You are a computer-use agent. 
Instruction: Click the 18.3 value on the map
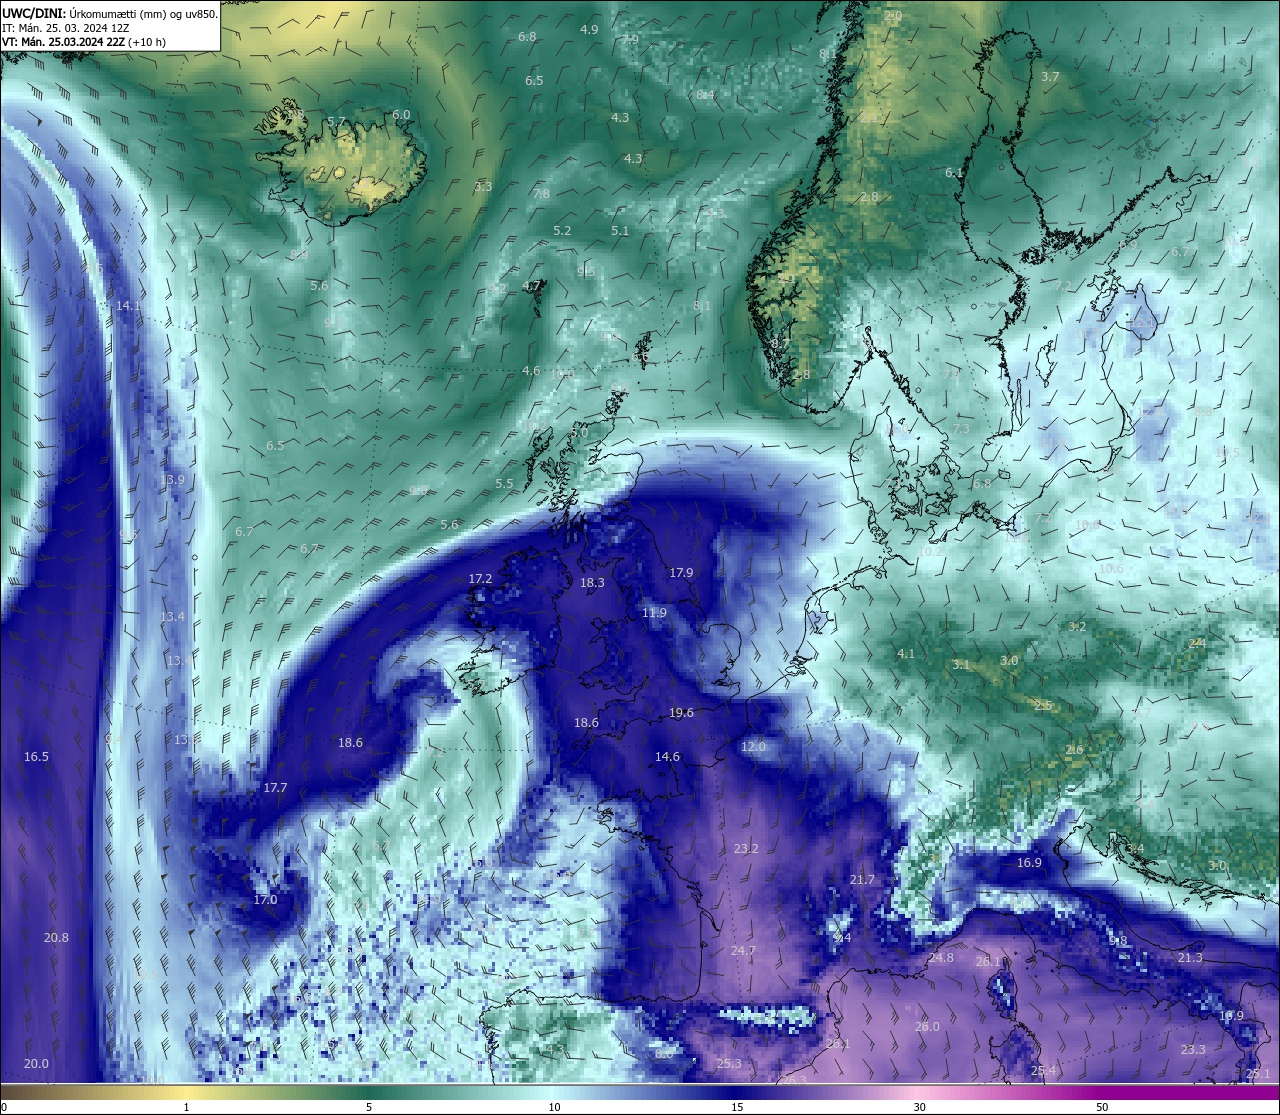[592, 583]
